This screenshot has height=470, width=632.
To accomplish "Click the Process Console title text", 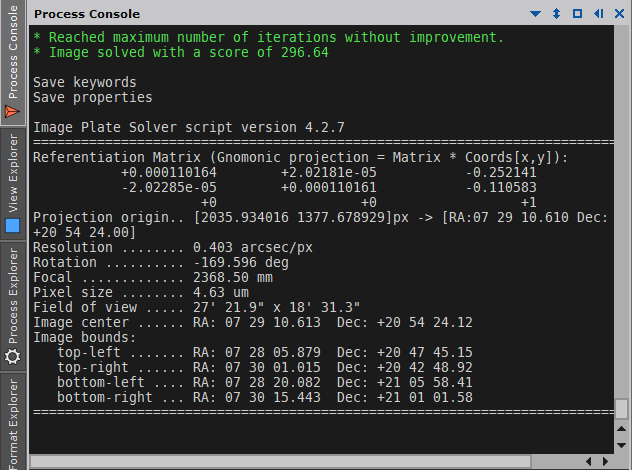I will pyautogui.click(x=87, y=14).
